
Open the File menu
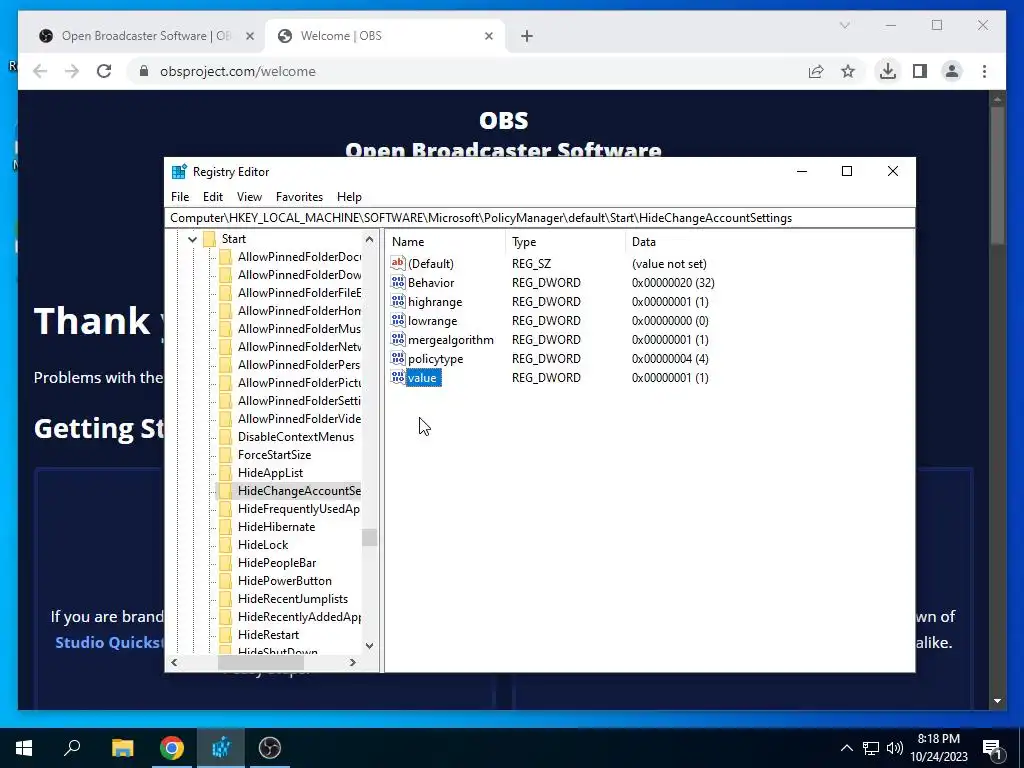(180, 197)
